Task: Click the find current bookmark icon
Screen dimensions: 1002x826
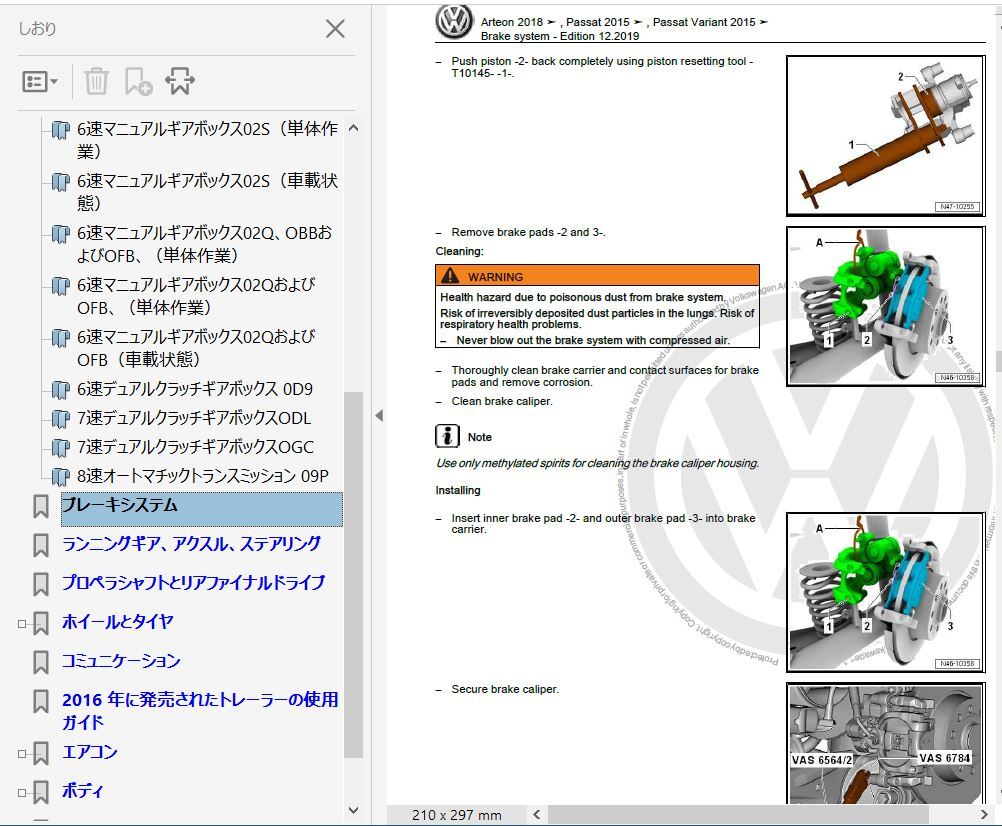Action: click(x=180, y=81)
